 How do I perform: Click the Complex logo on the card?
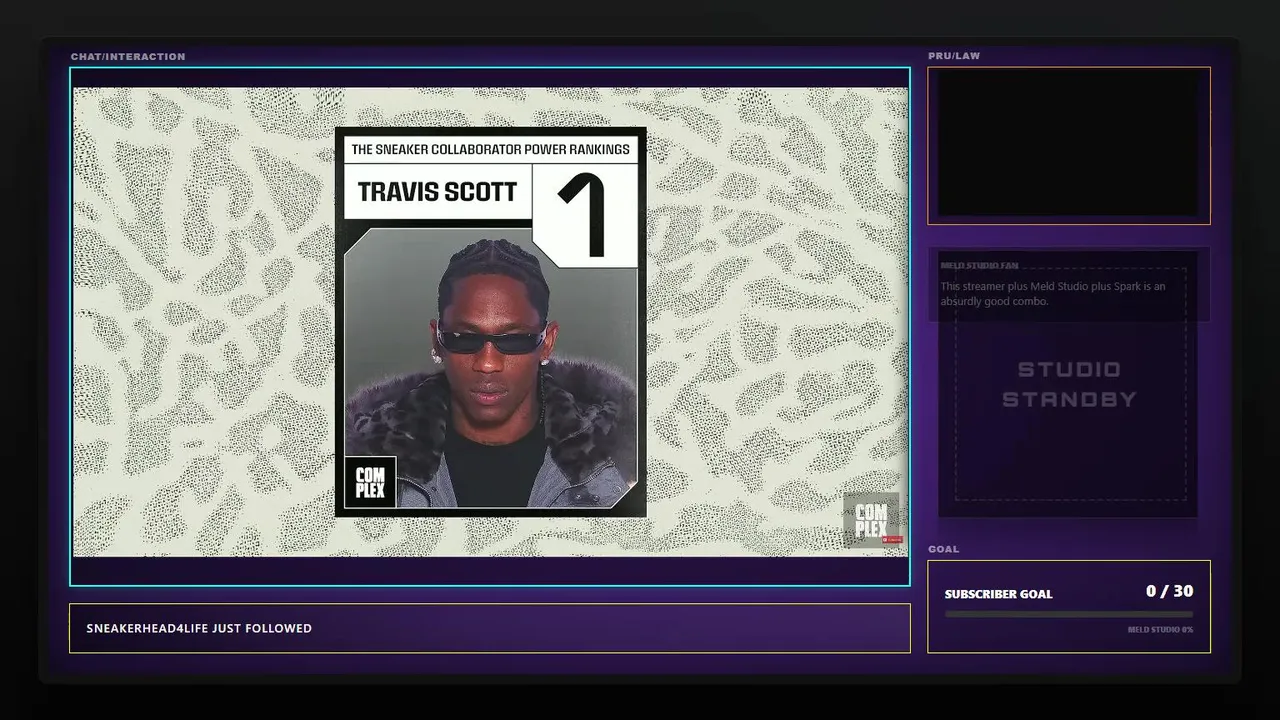point(370,483)
